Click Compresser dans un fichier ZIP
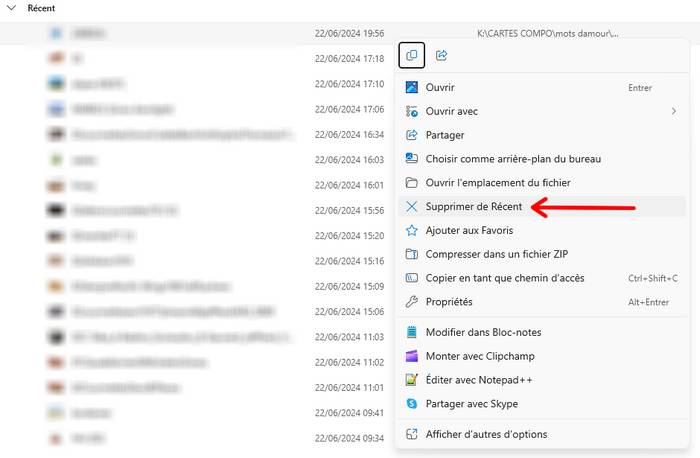 point(542,254)
